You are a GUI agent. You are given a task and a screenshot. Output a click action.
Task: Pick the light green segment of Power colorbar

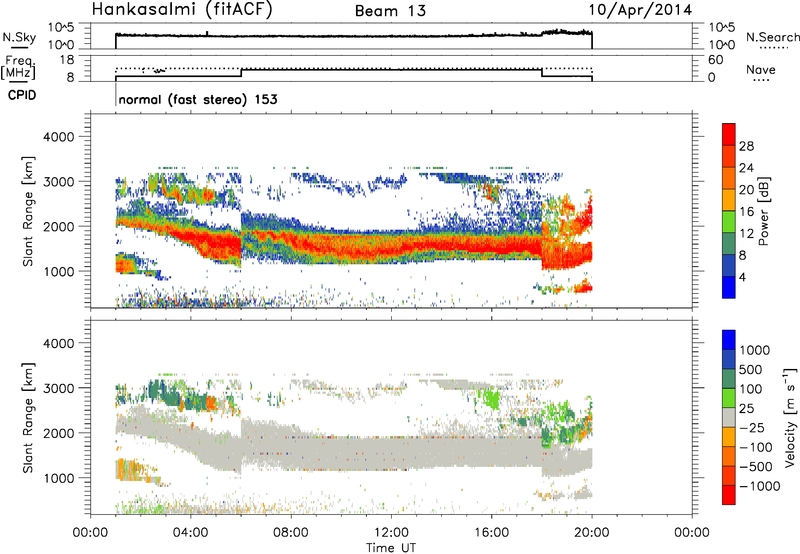(729, 223)
